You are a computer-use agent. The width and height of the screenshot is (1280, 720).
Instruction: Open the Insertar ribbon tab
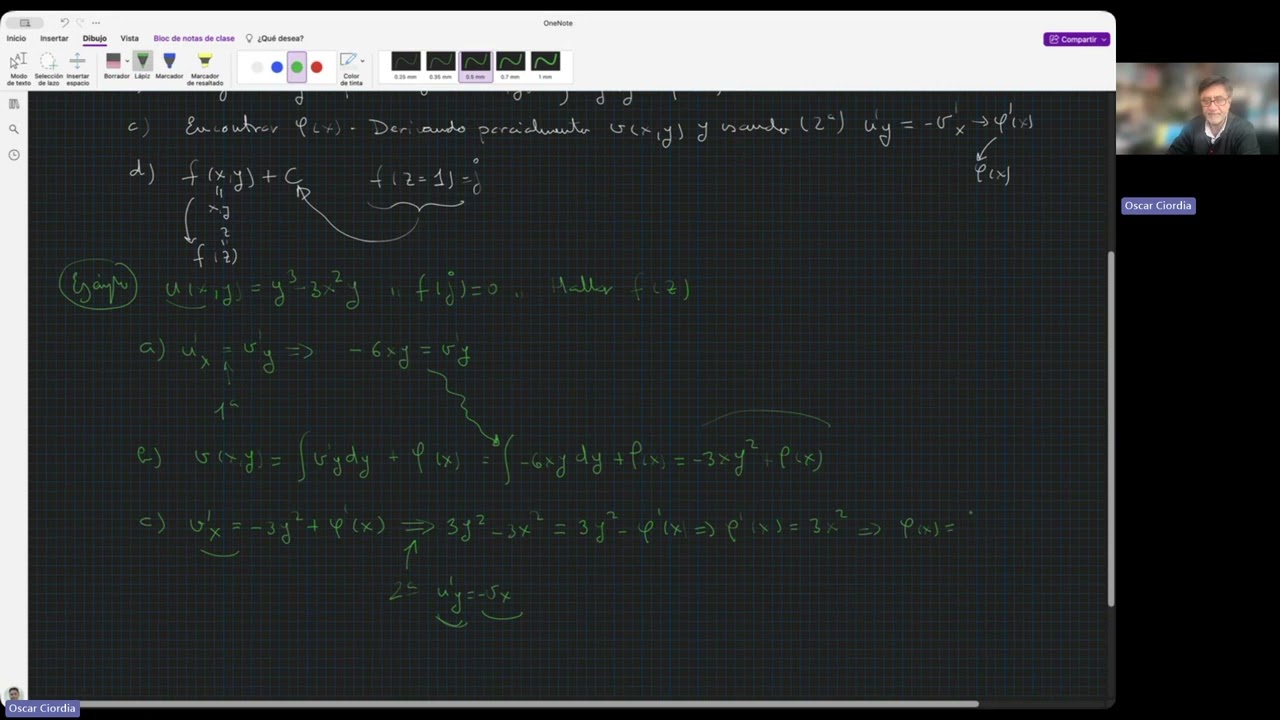click(54, 38)
